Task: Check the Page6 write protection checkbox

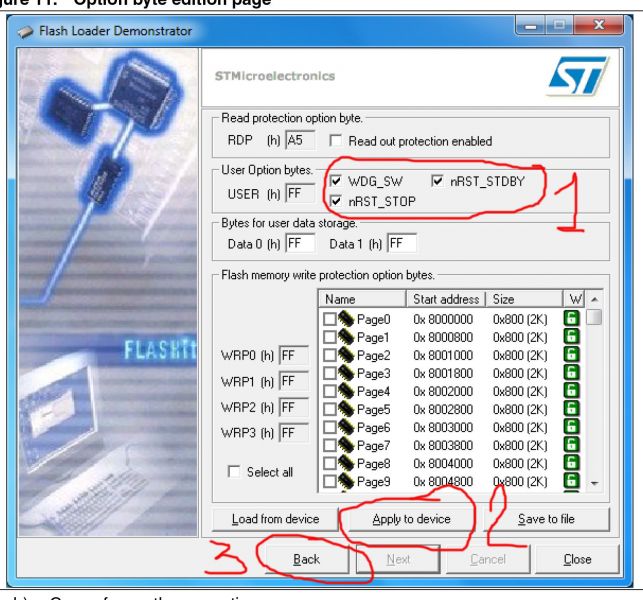Action: (x=330, y=427)
